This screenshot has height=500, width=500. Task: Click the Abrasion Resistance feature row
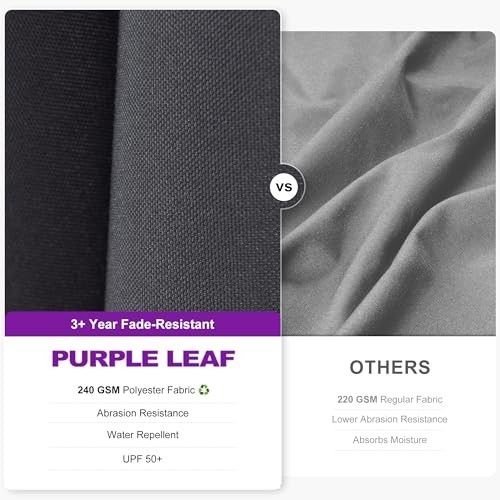tap(143, 413)
